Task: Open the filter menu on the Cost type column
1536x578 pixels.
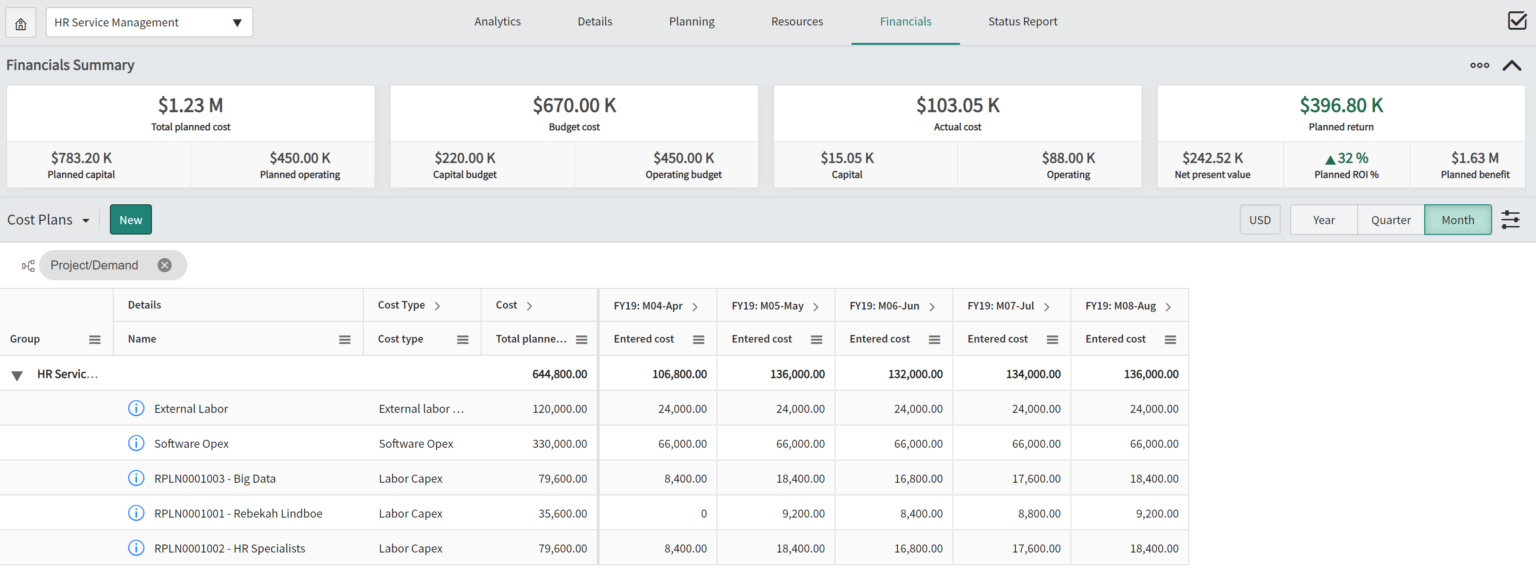Action: point(464,338)
